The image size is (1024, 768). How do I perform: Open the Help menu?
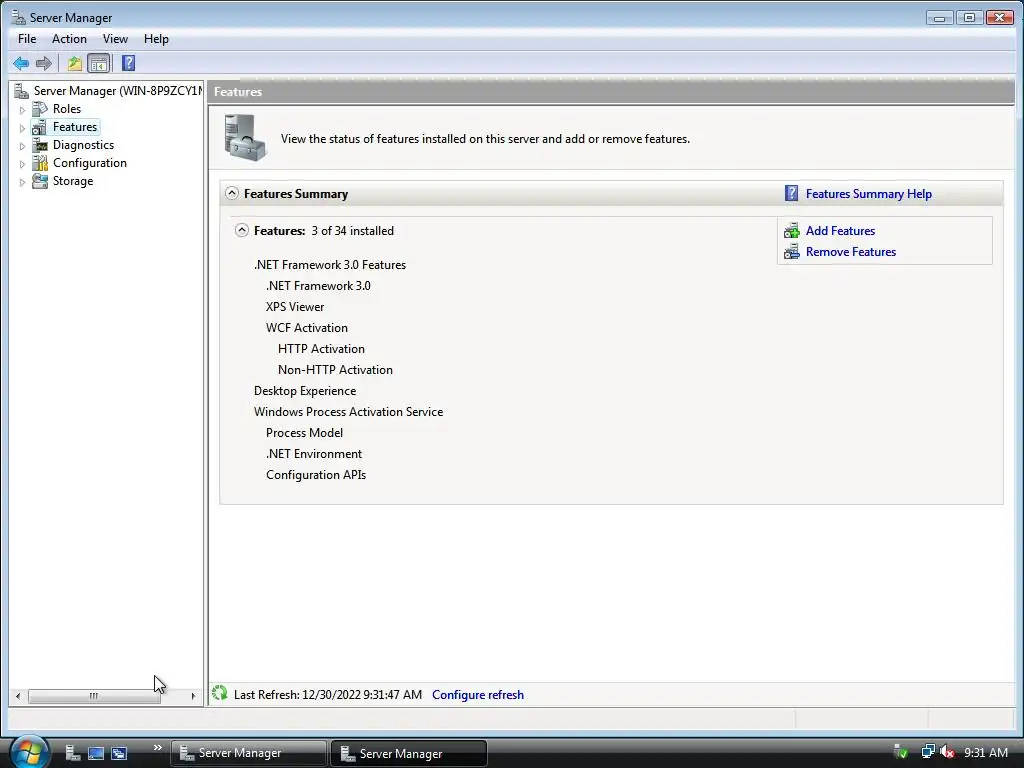tap(156, 39)
